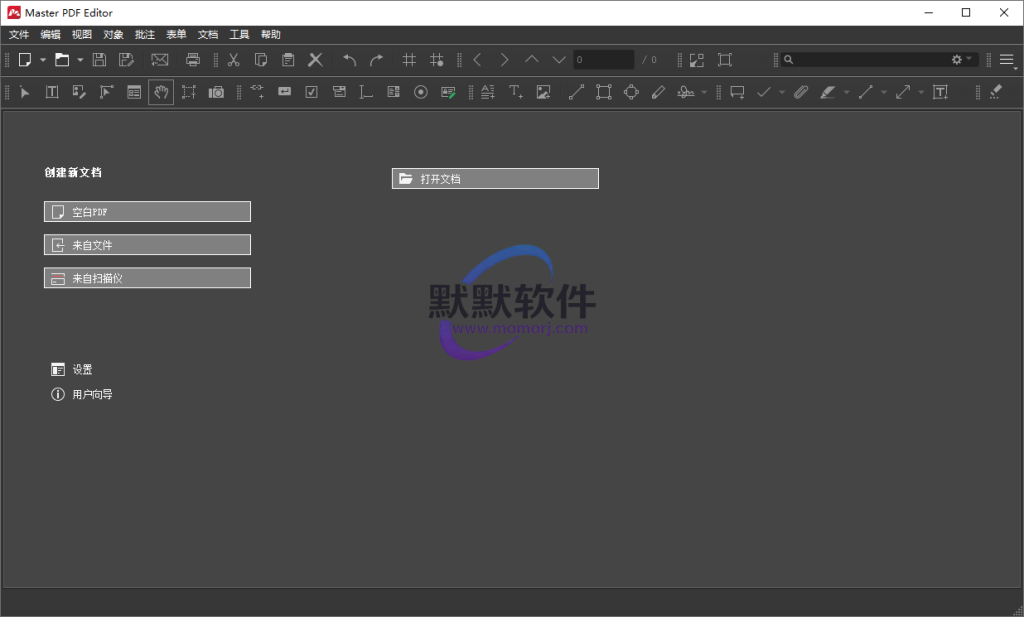Toggle the grid display icon
The height and width of the screenshot is (617, 1024).
(x=409, y=60)
